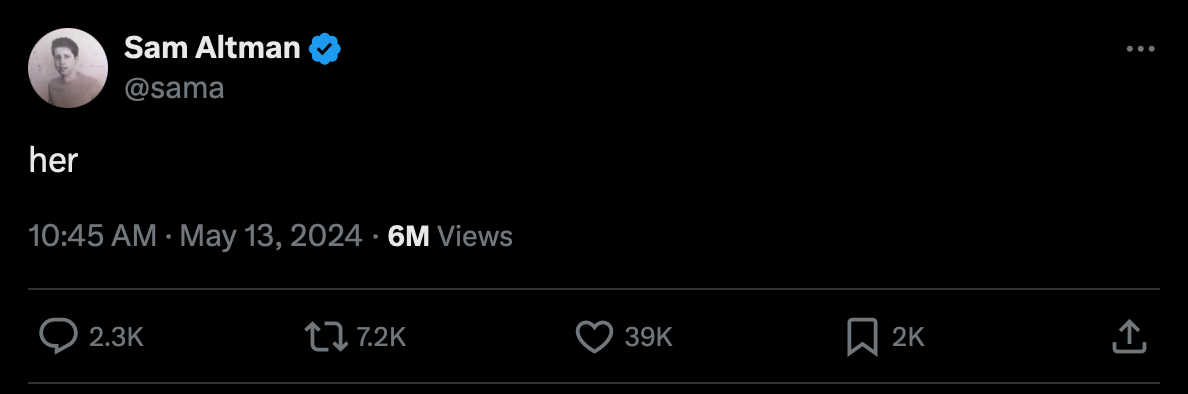1188x394 pixels.
Task: Click the blue verified checkmark badge
Action: [x=325, y=48]
